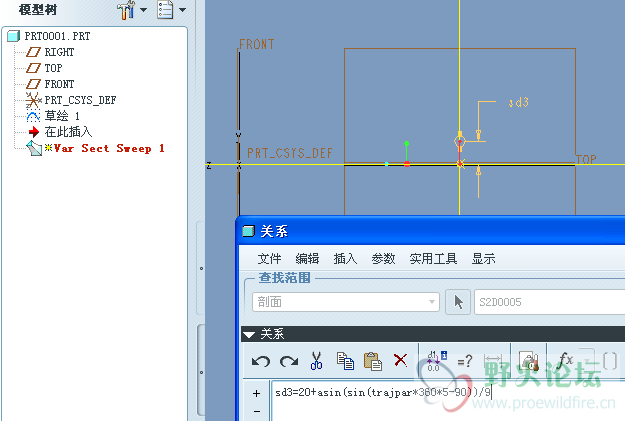
Task: Select PRT_CSYS_DEF coordinate system tree item
Action: point(80,100)
